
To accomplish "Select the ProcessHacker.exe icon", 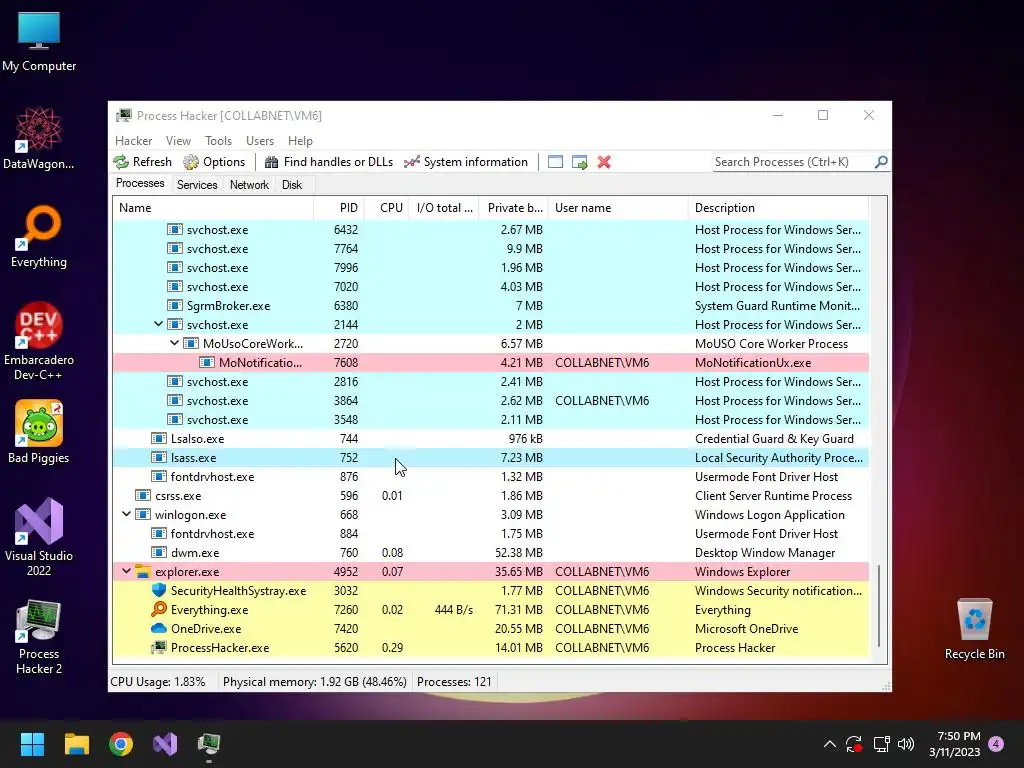I will (159, 647).
